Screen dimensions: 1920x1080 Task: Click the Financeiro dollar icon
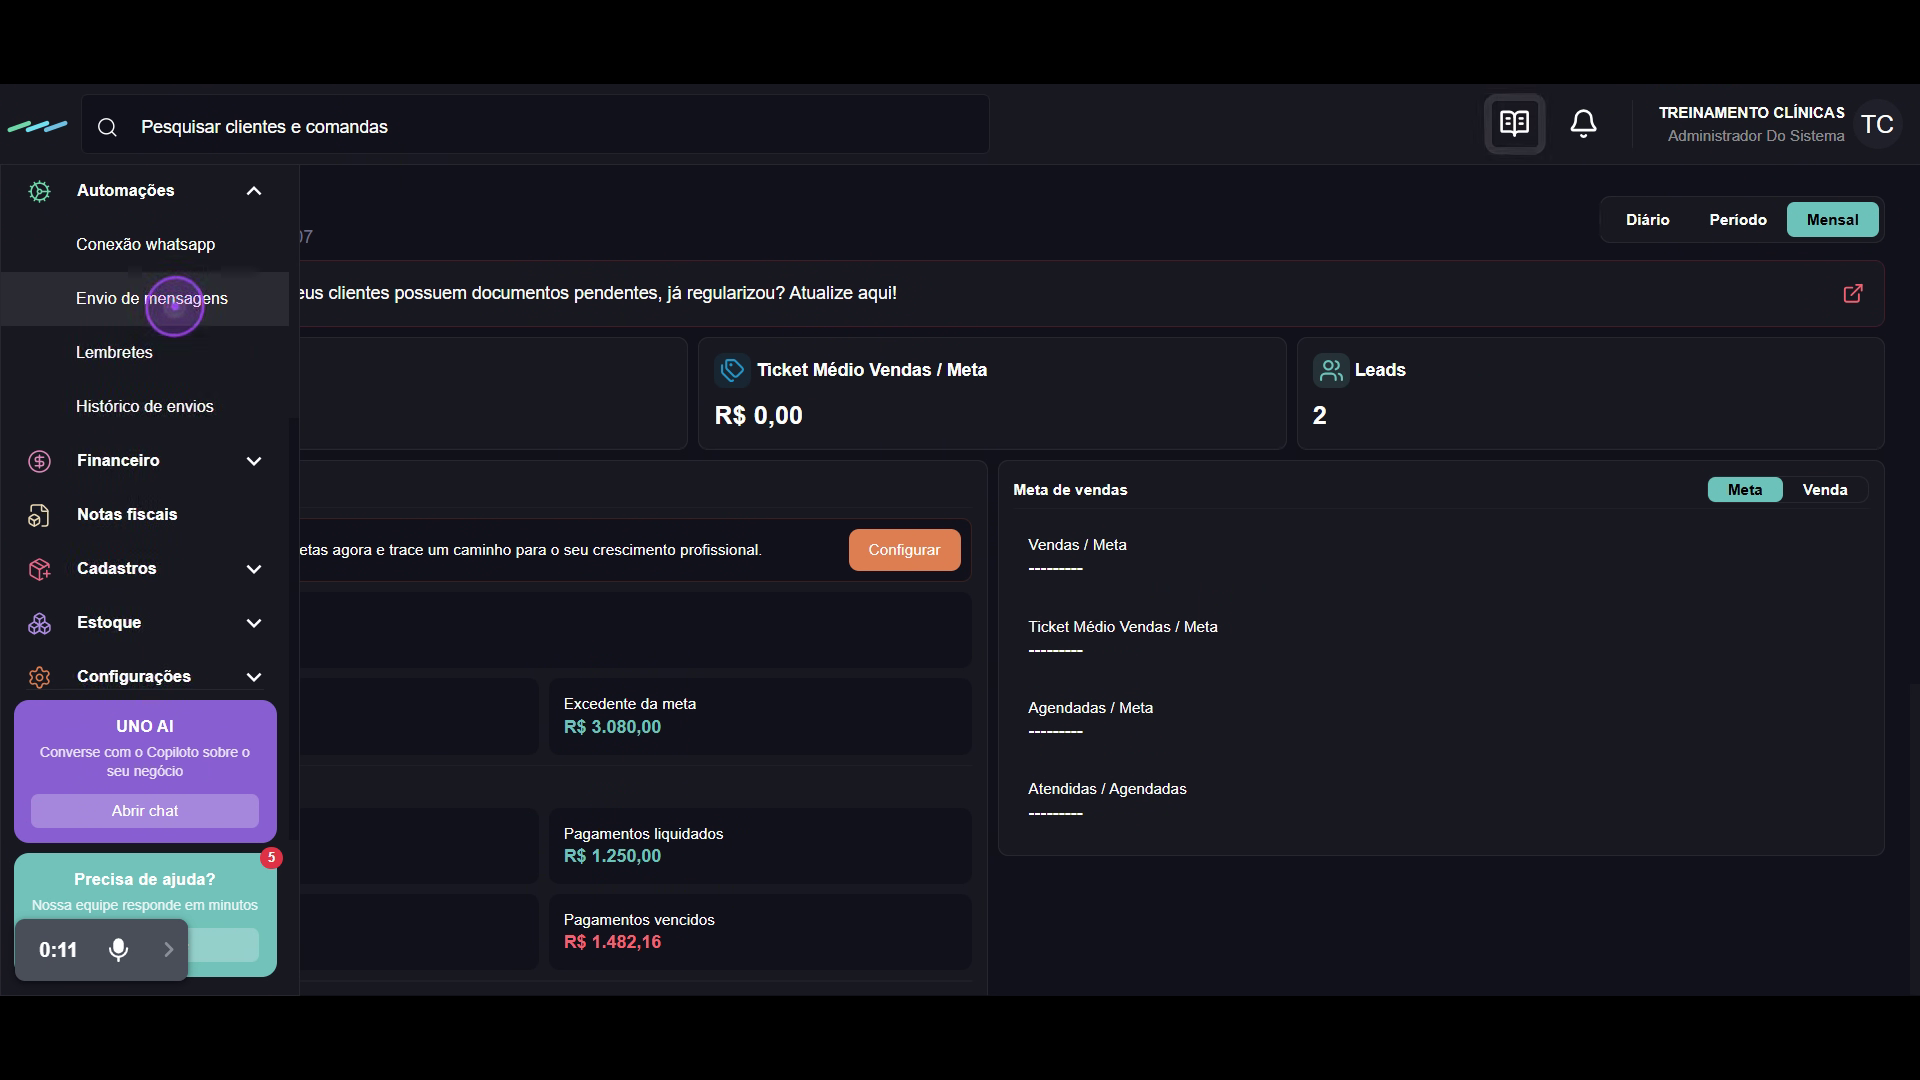point(39,461)
